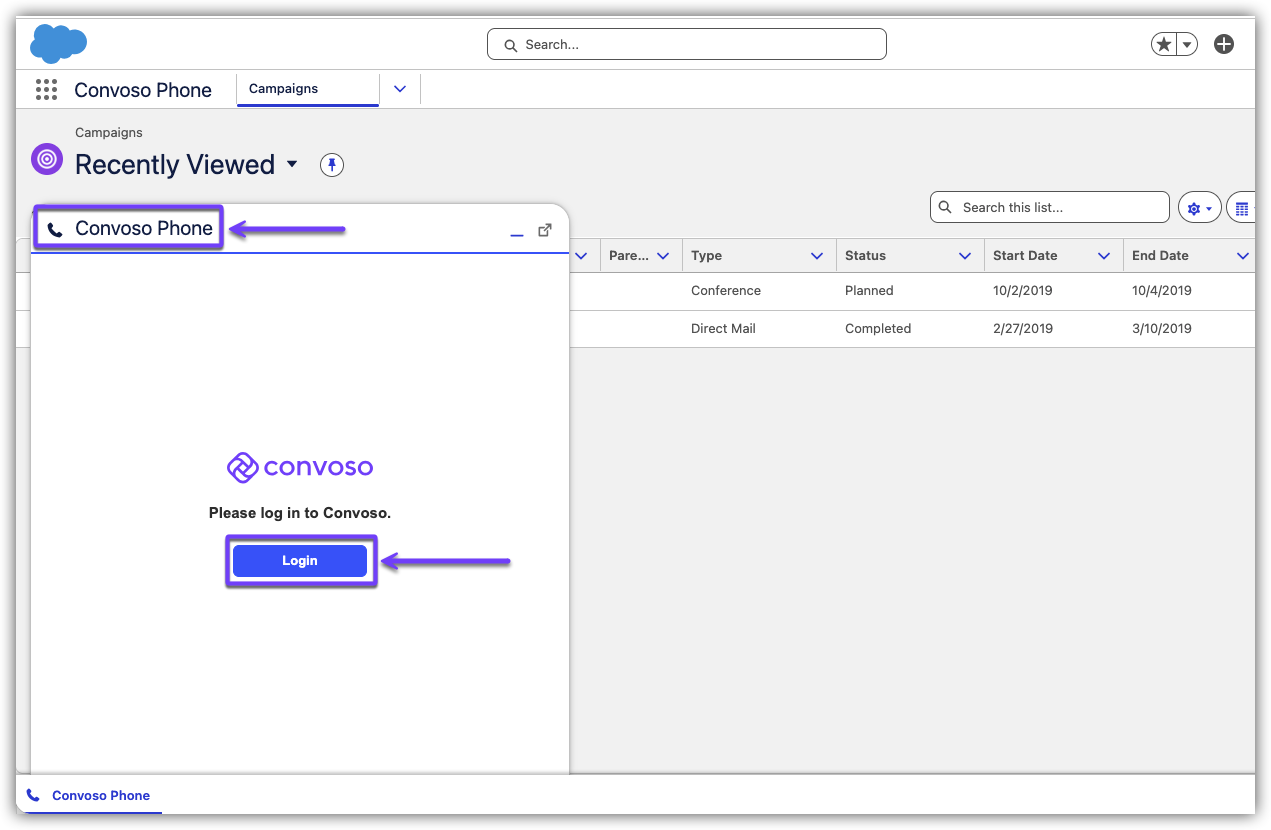Screen dimensions: 1271x830
Task: Expand the Recently Viewed list selector
Action: coord(292,164)
